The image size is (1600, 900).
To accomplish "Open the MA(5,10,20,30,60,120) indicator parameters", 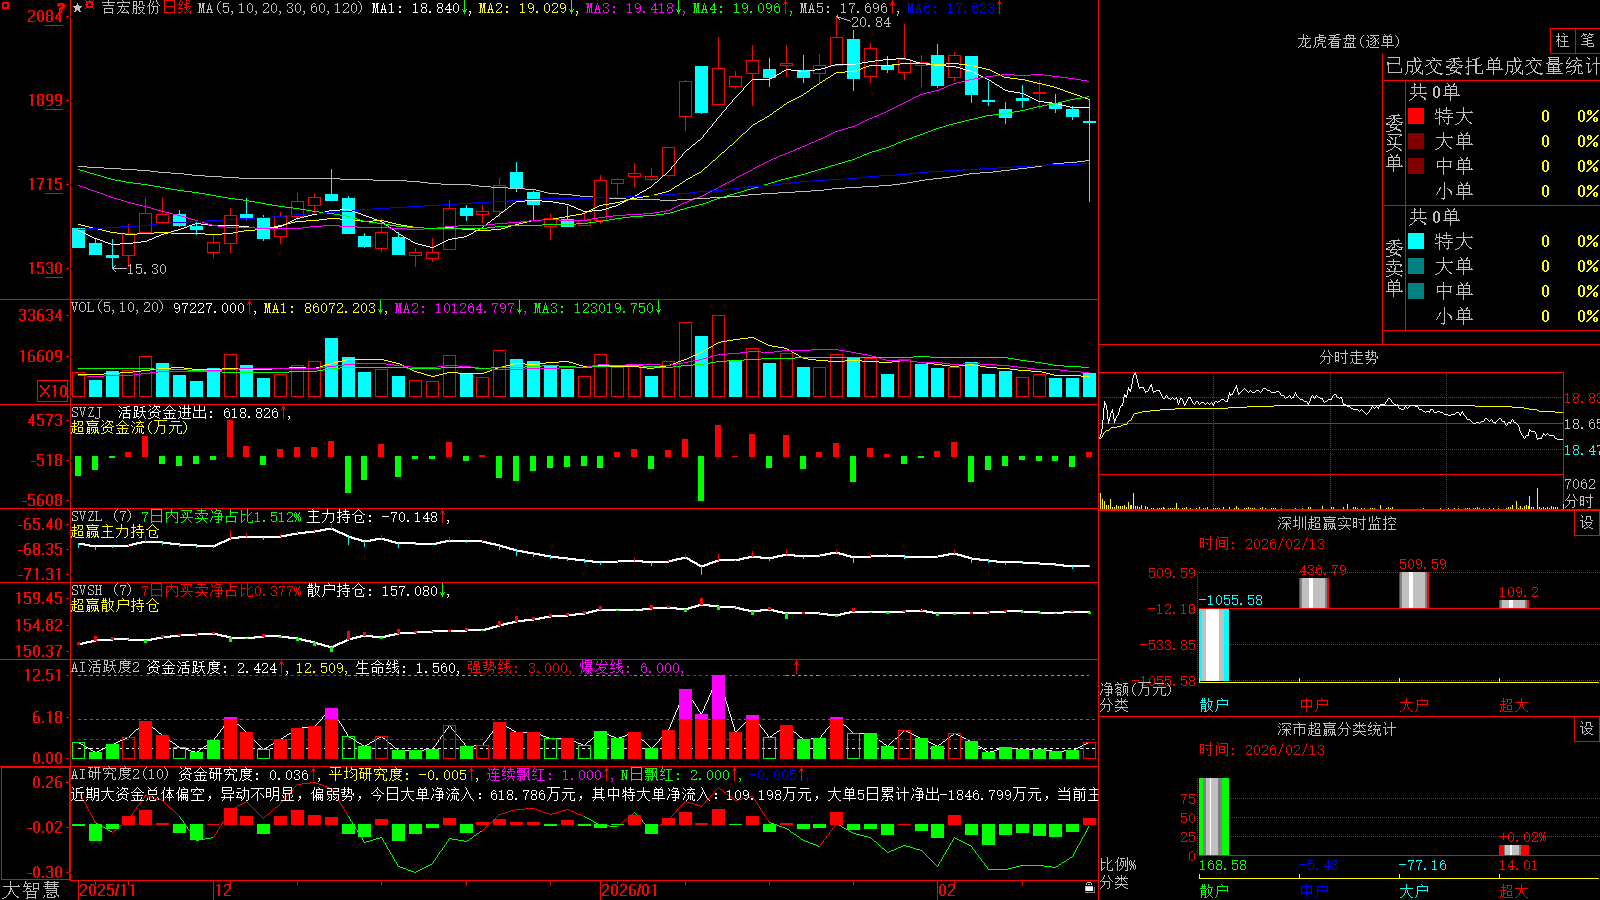I will 279,8.
